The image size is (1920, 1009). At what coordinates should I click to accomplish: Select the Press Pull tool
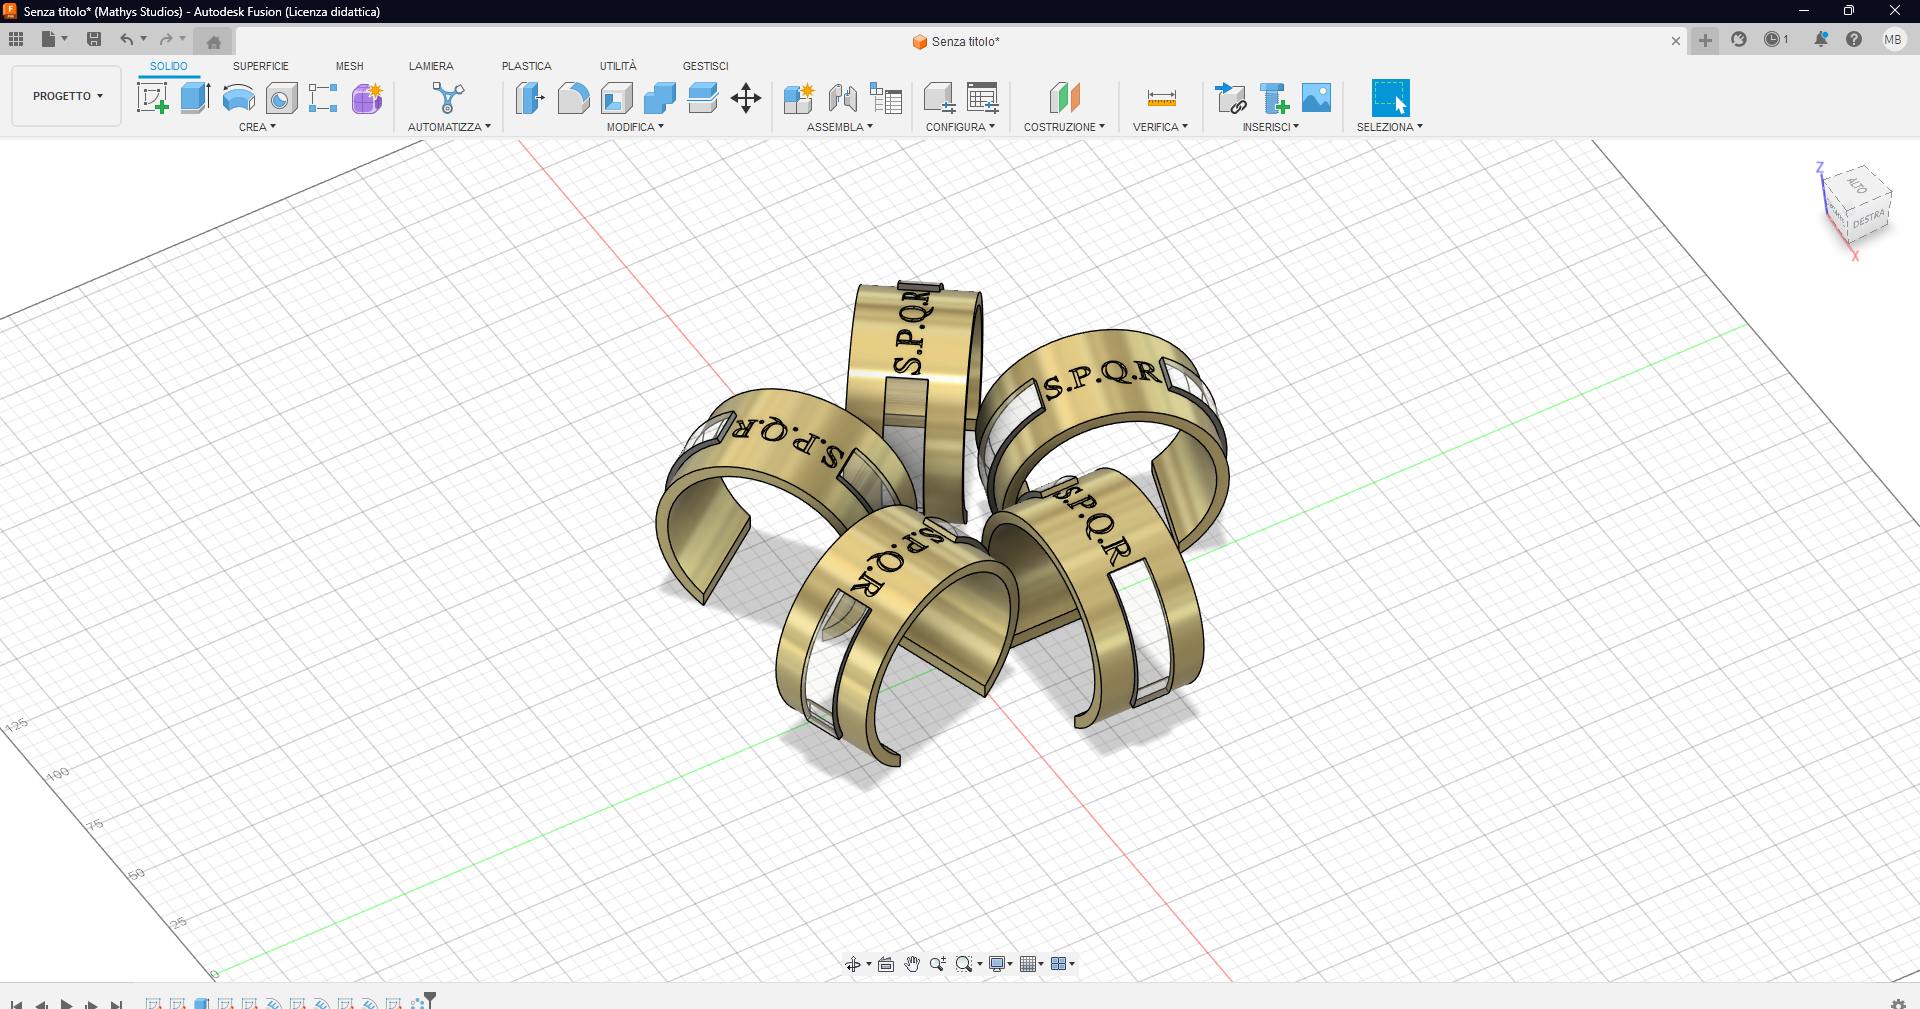530,98
